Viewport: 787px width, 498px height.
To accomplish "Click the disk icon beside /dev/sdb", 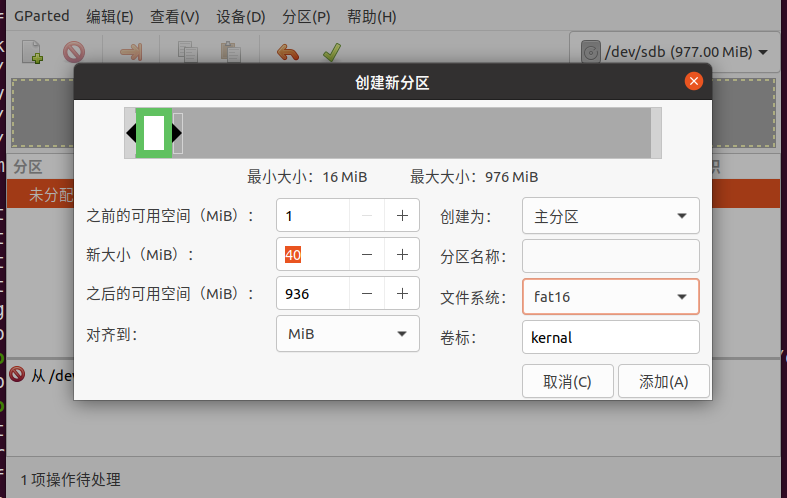I will [x=591, y=52].
